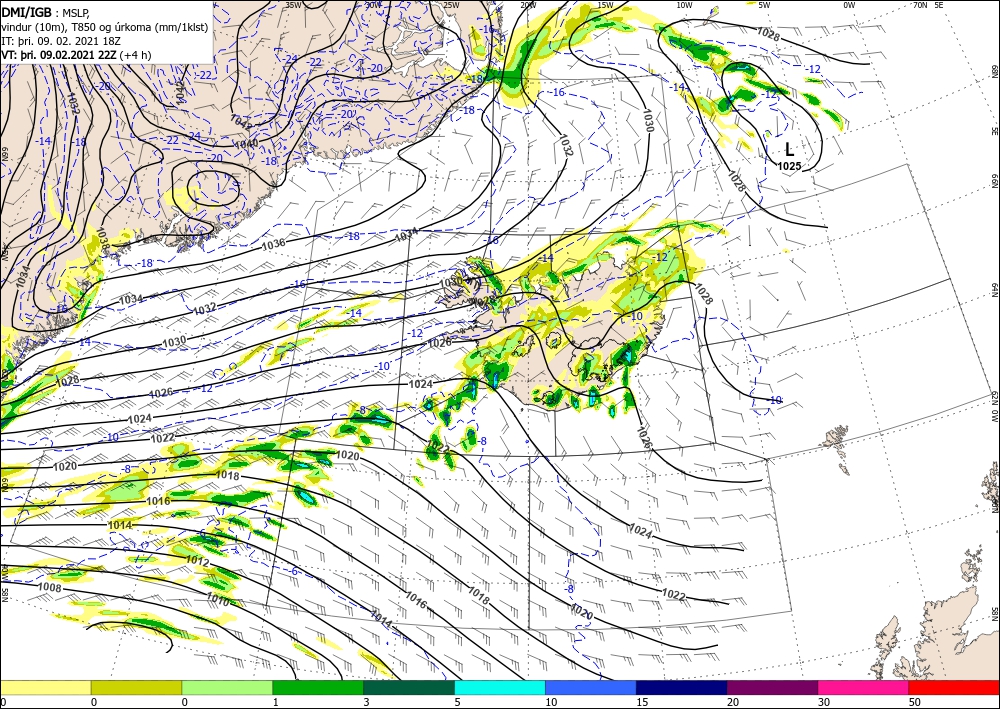The width and height of the screenshot is (1000, 709).
Task: Click the light green legend swatch
Action: (x=227, y=687)
